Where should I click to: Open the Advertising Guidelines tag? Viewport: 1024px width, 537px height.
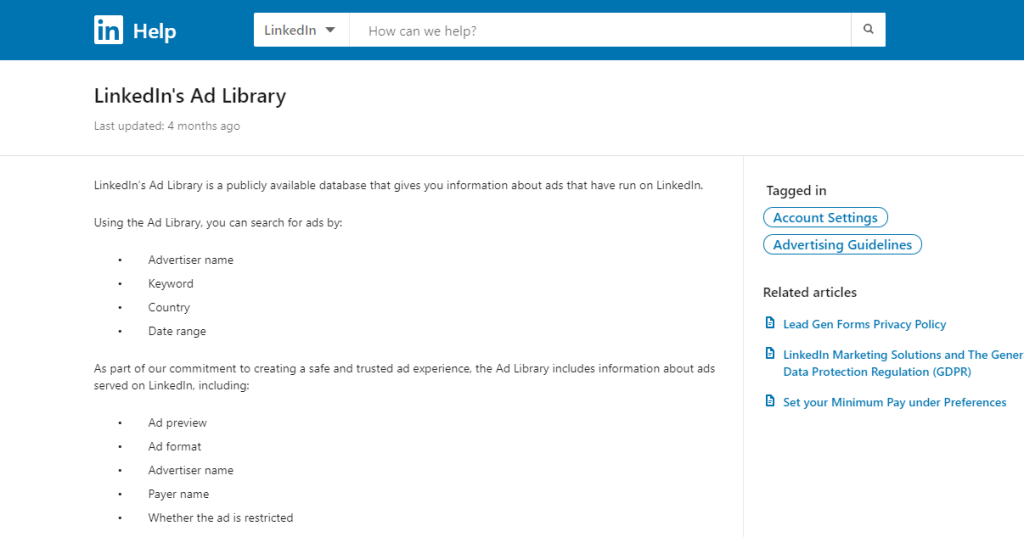pos(842,244)
